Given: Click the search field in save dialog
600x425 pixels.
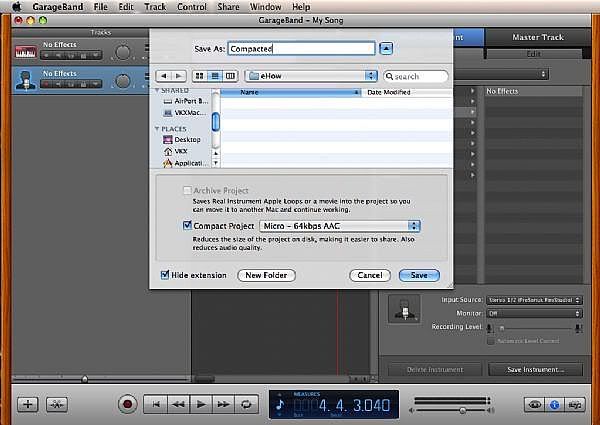Looking at the screenshot, I should click(x=416, y=77).
